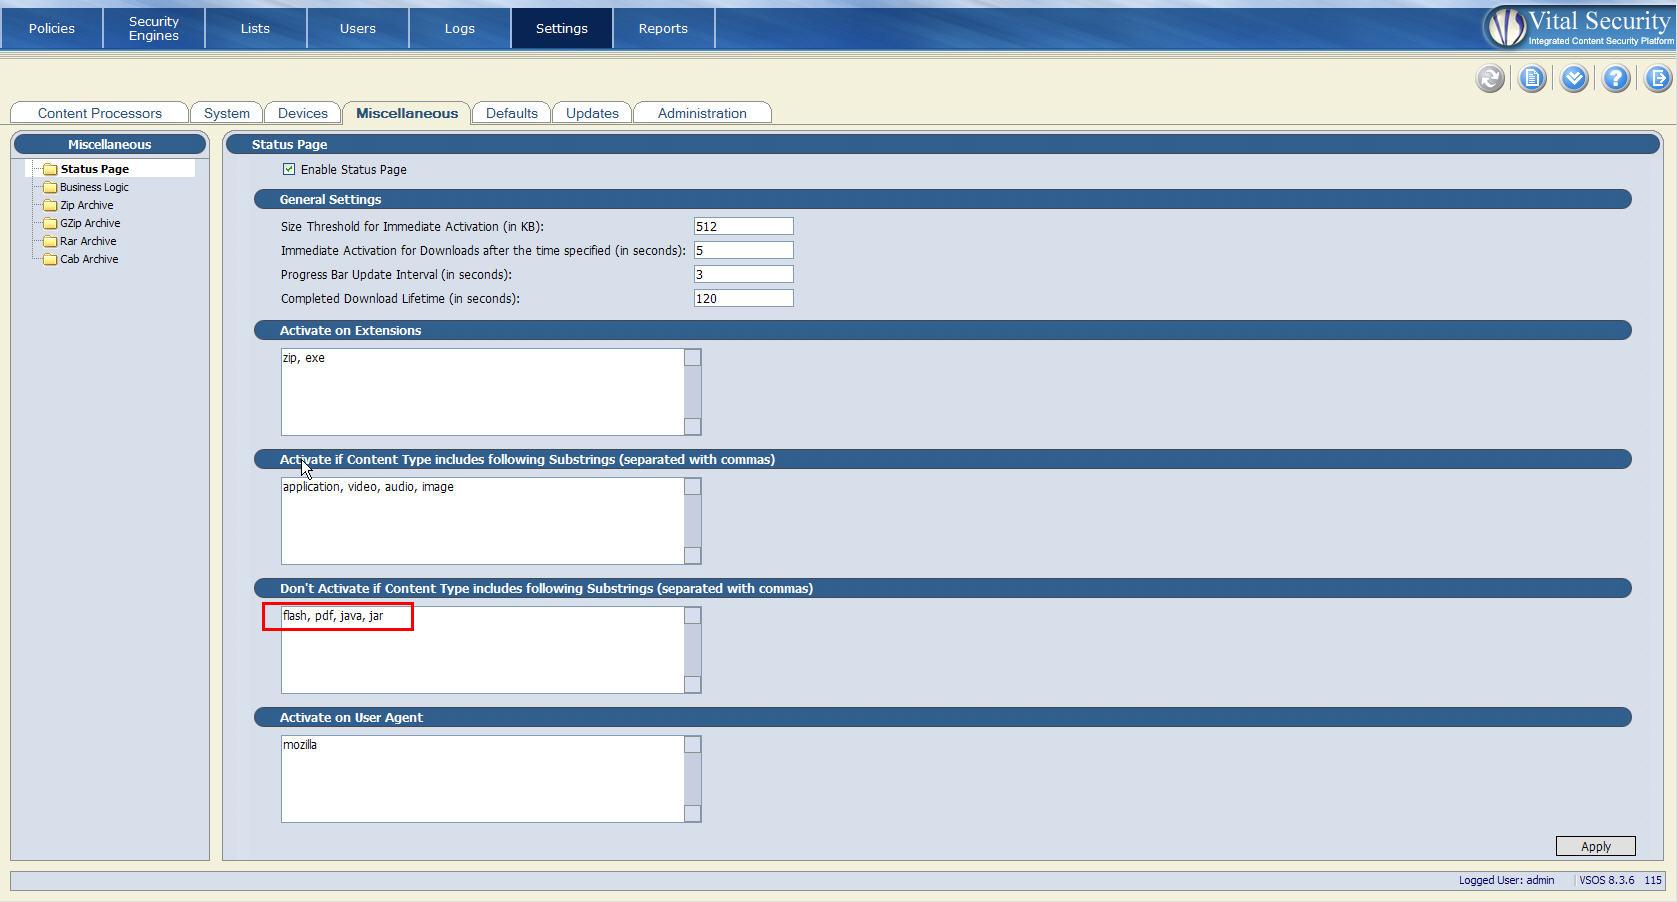This screenshot has width=1677, height=902.
Task: Open the Reports menu
Action: point(663,28)
